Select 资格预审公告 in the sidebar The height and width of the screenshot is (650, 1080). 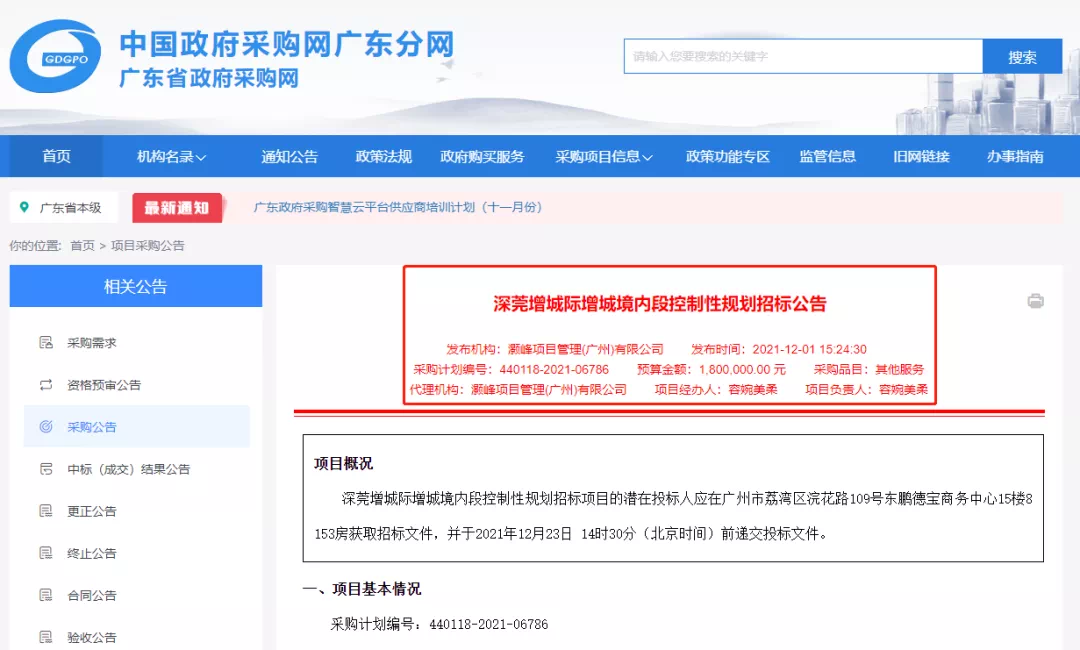click(x=104, y=384)
